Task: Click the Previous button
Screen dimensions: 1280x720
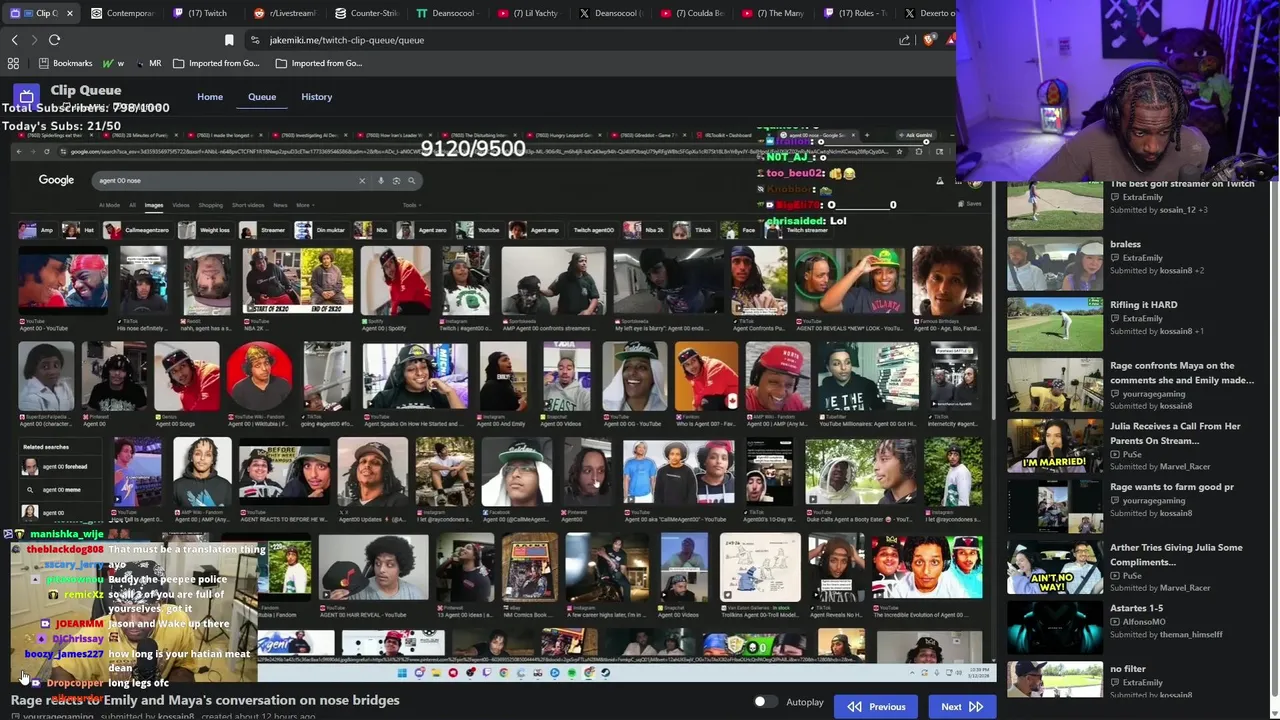Action: tap(877, 707)
